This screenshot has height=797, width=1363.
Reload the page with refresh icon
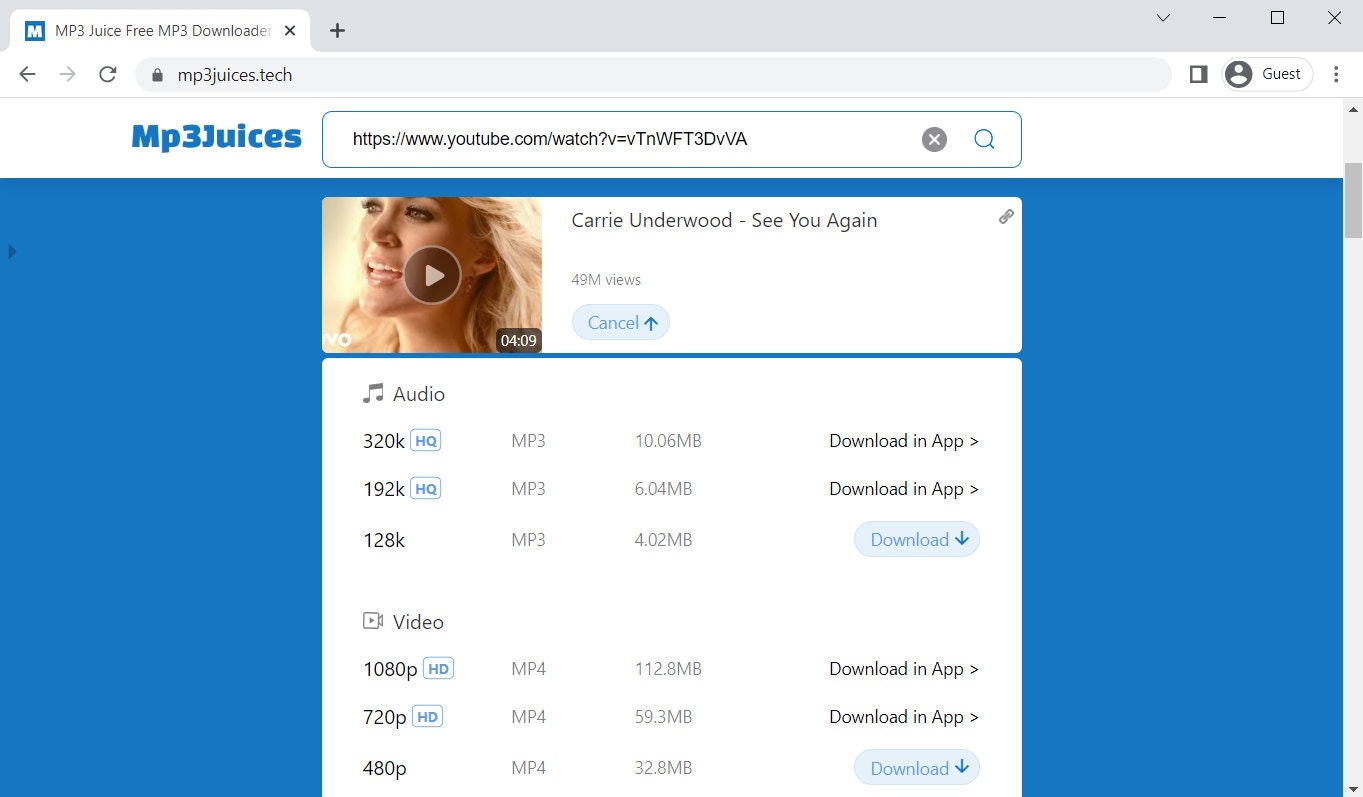tap(108, 74)
